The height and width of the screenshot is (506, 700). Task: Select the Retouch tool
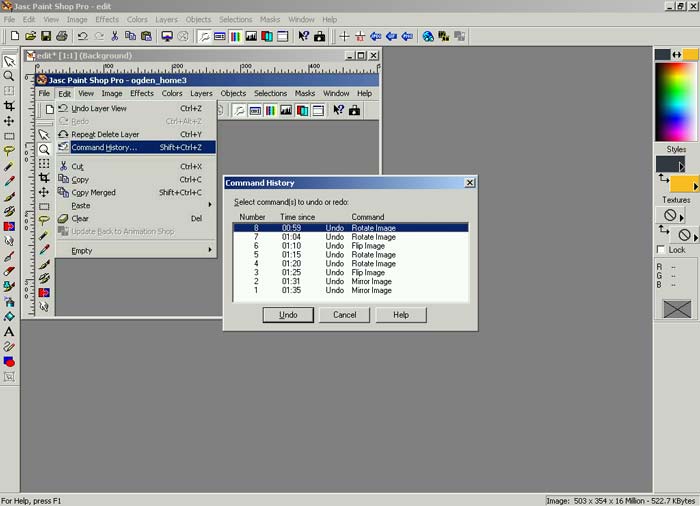[x=9, y=242]
